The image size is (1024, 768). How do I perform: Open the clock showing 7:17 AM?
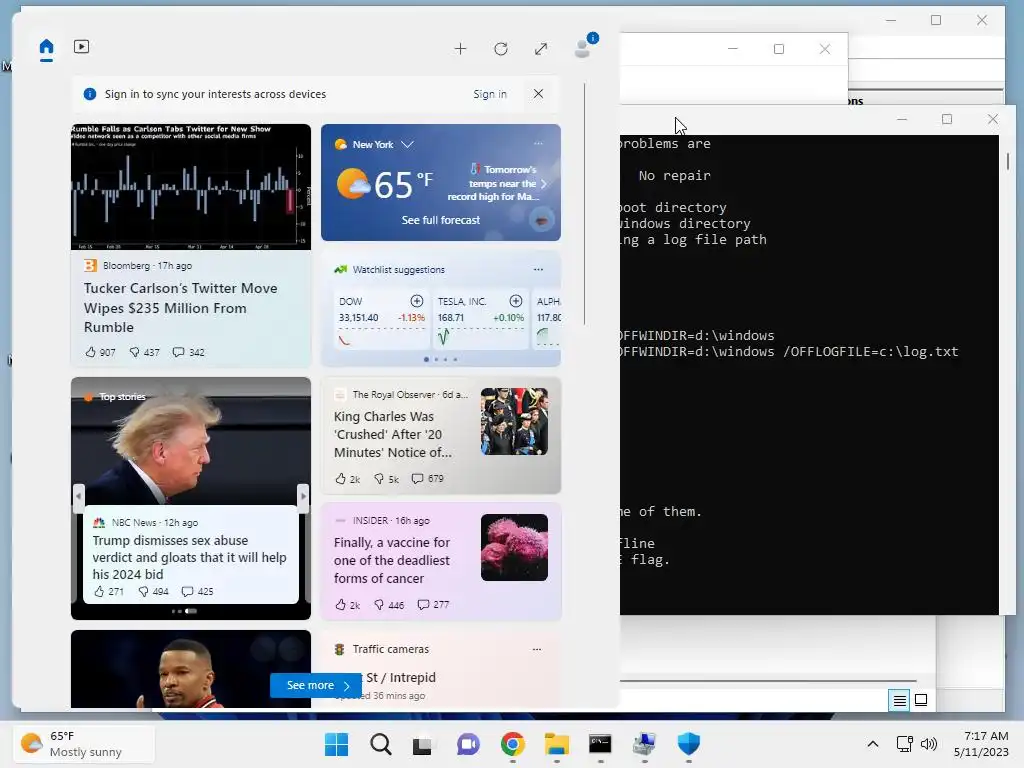[x=981, y=744]
